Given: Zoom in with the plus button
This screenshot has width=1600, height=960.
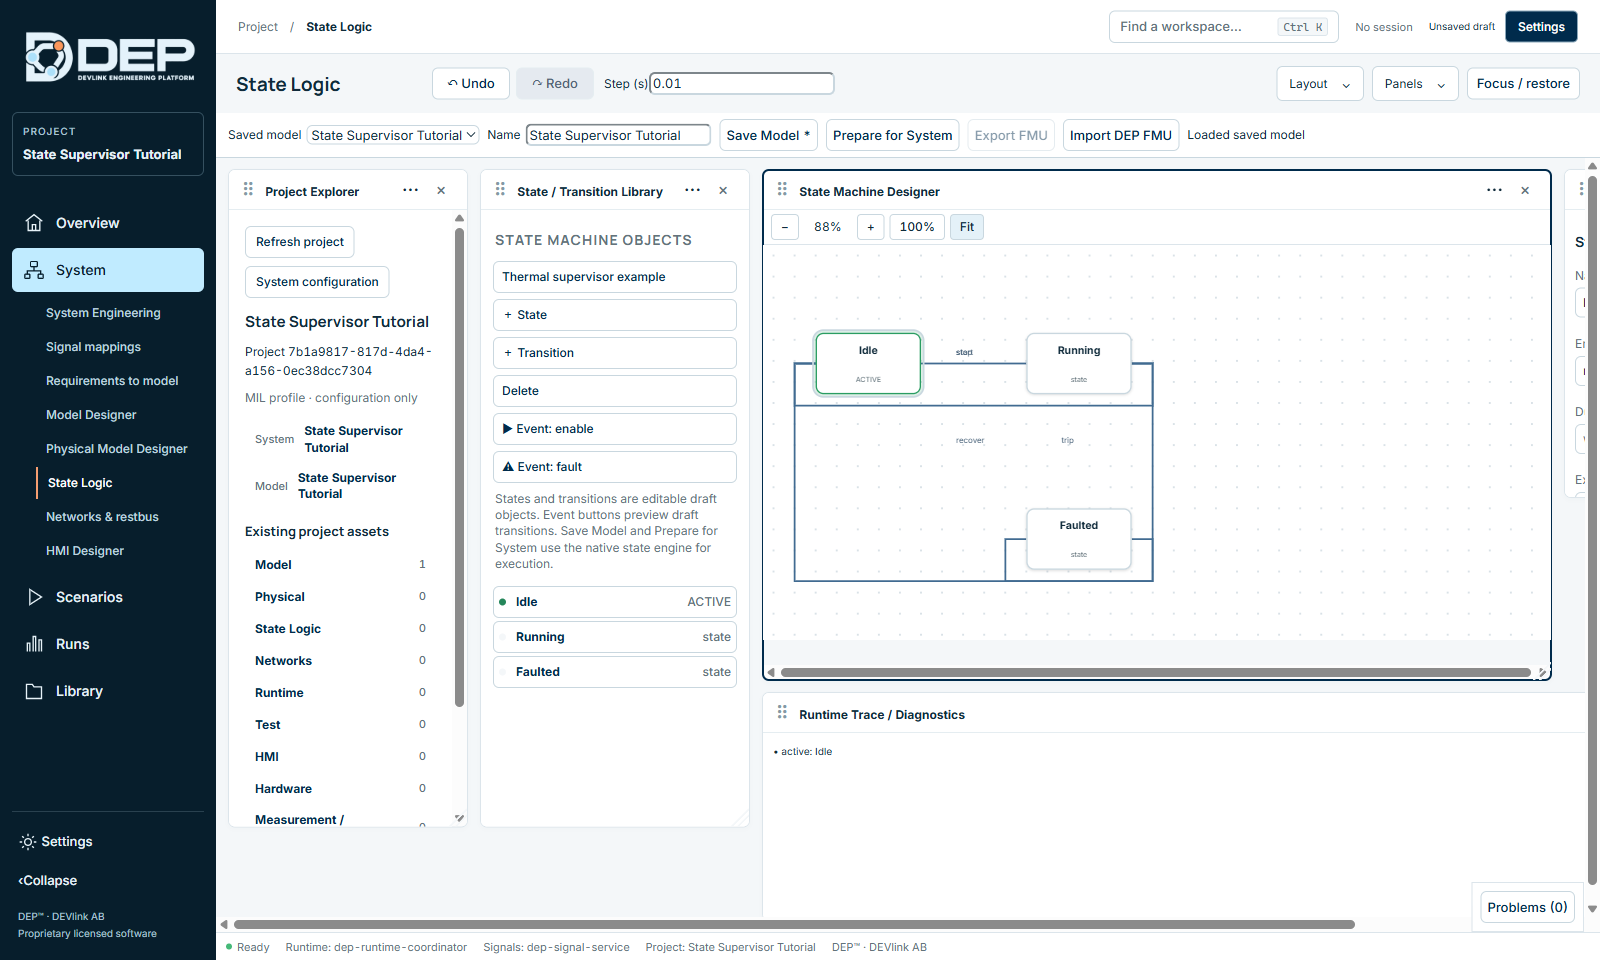Looking at the screenshot, I should point(871,227).
